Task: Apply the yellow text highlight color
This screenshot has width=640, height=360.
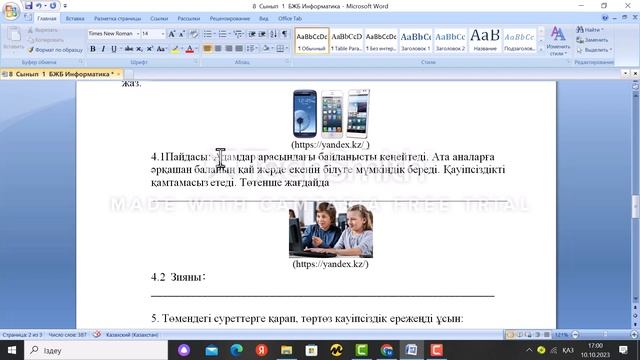Action: pos(175,49)
